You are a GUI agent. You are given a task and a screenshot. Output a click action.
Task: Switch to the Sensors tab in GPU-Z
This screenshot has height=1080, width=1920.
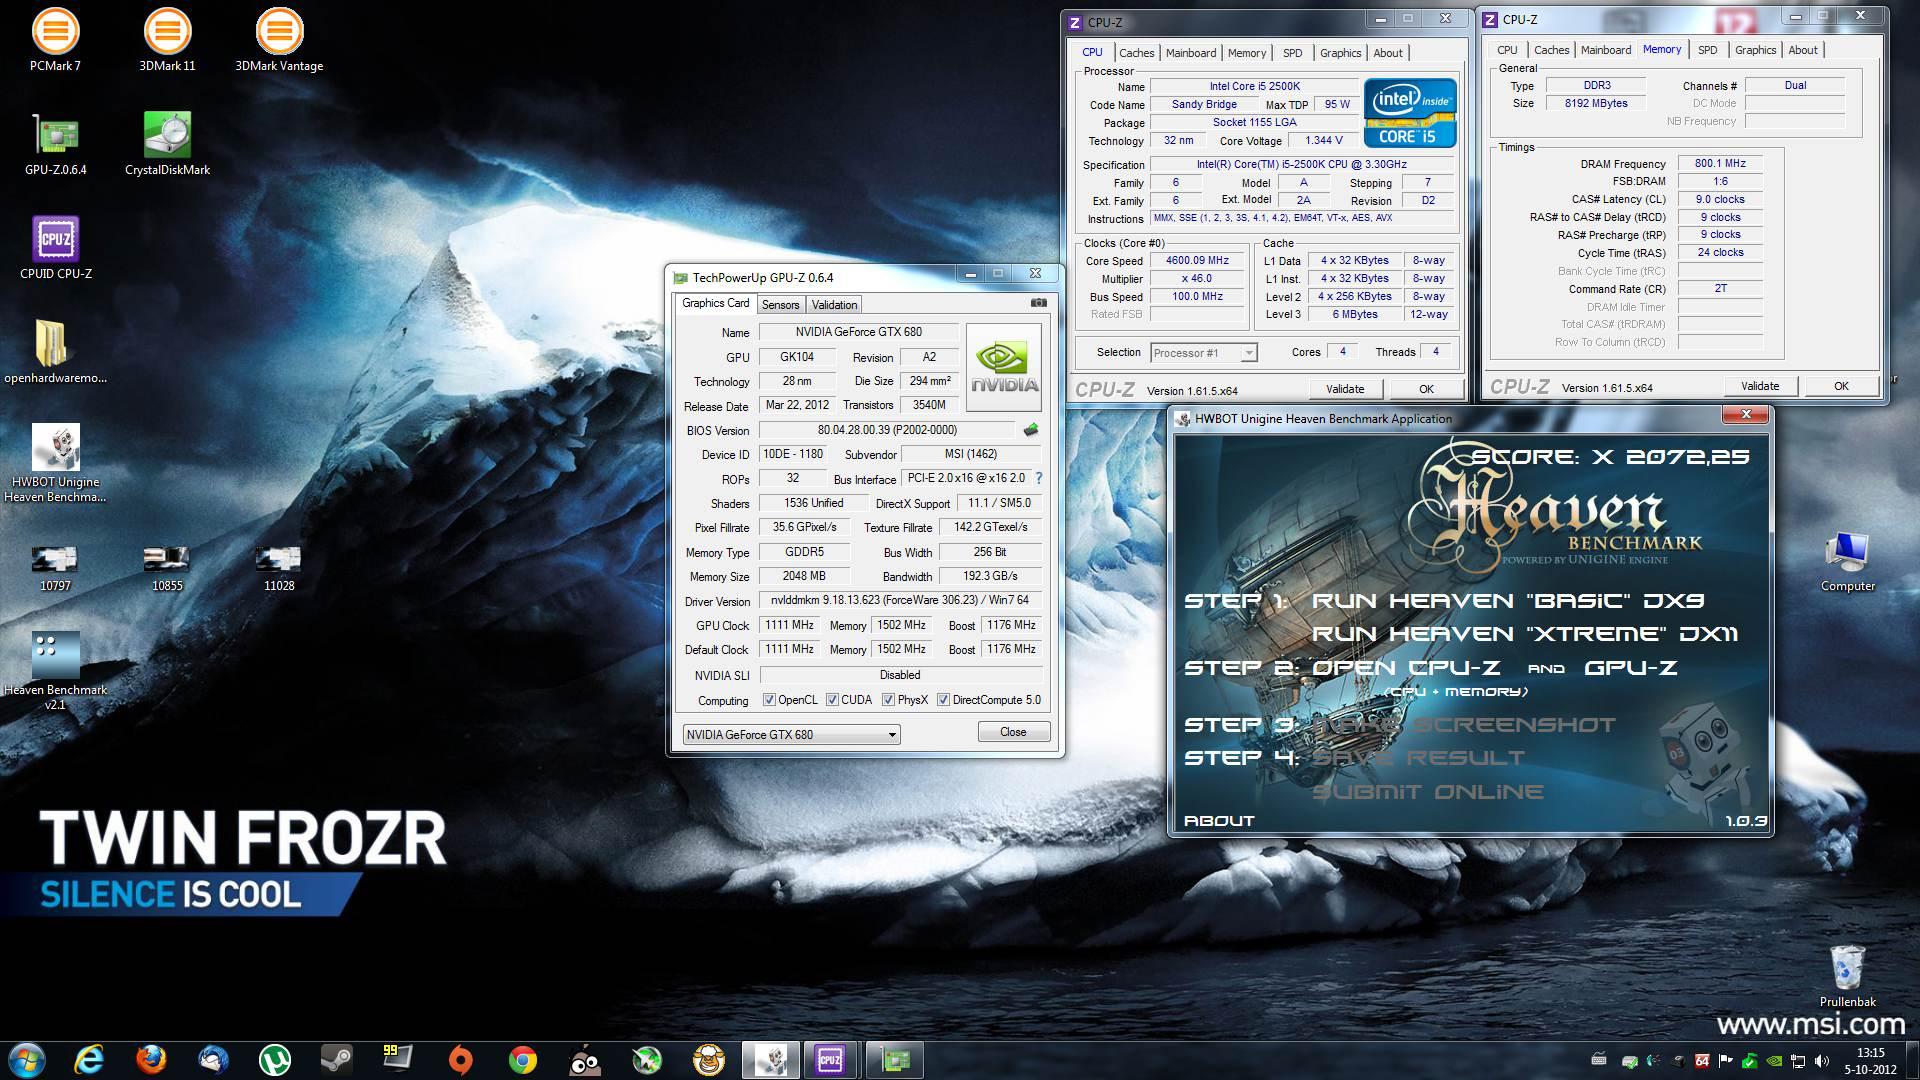[x=780, y=305]
